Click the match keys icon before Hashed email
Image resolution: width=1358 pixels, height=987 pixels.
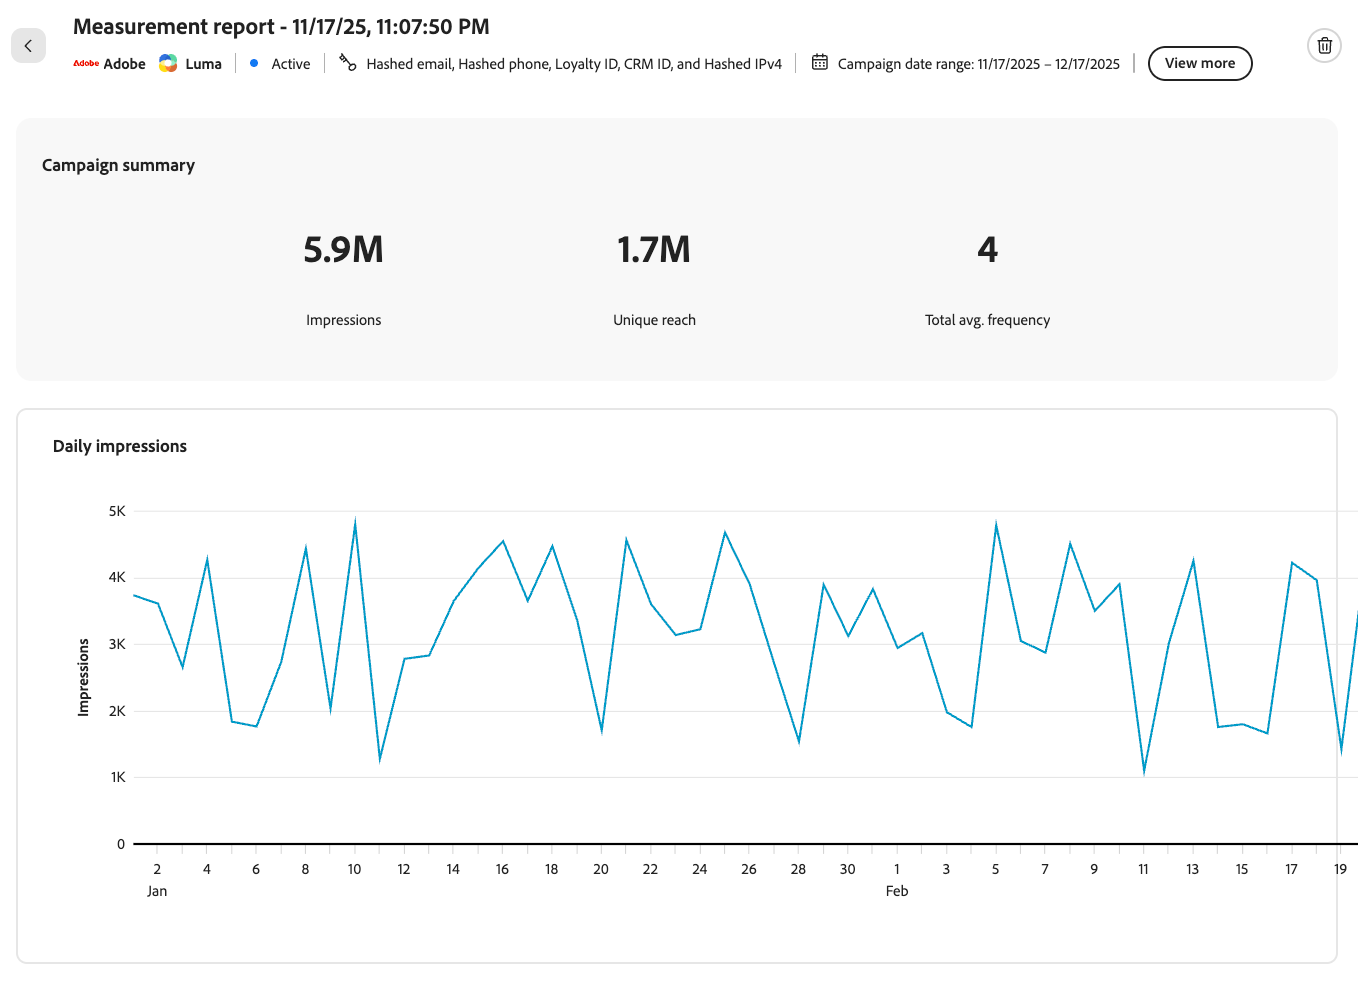(x=347, y=62)
